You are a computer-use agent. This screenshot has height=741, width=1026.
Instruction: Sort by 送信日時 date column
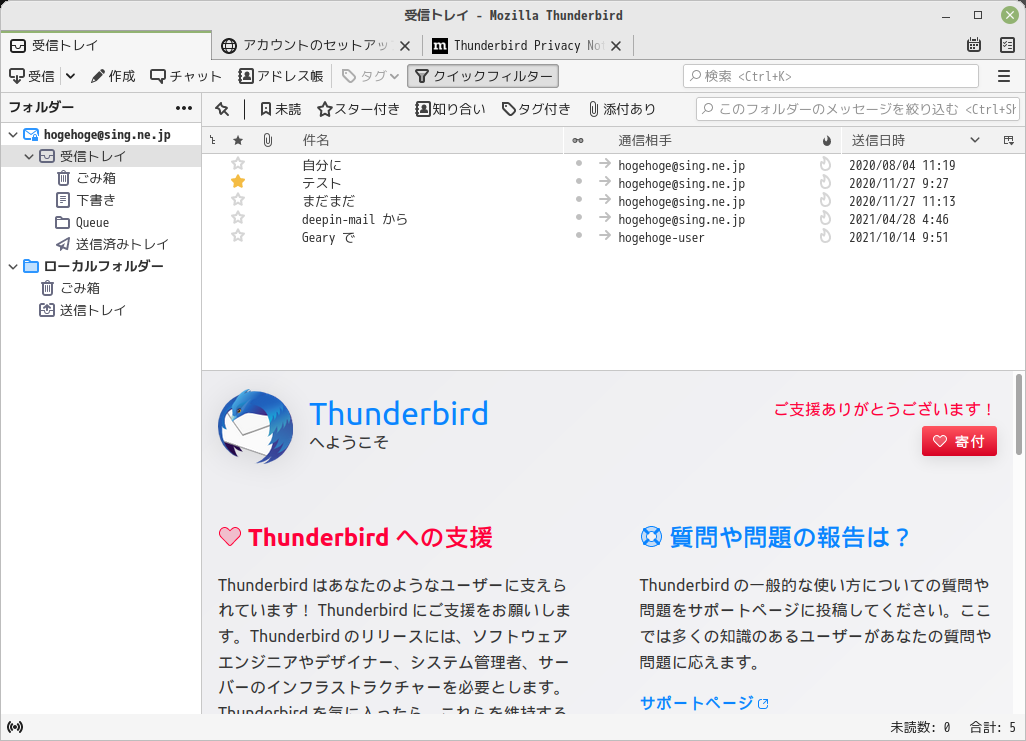916,140
